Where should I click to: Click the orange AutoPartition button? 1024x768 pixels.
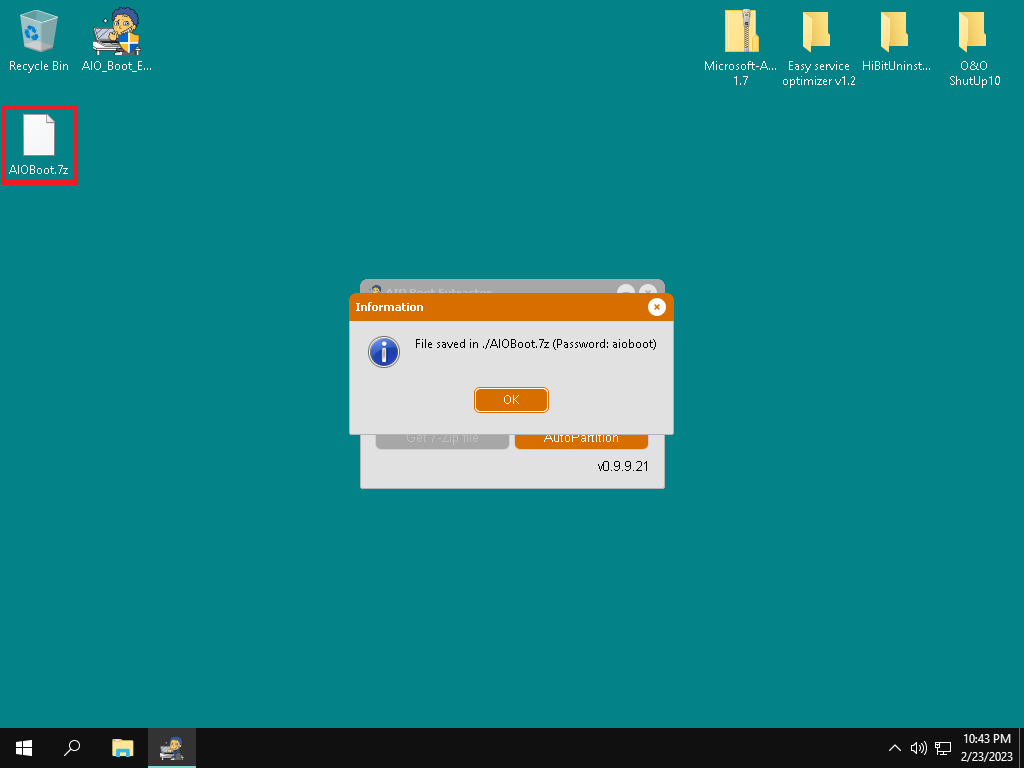coord(581,439)
